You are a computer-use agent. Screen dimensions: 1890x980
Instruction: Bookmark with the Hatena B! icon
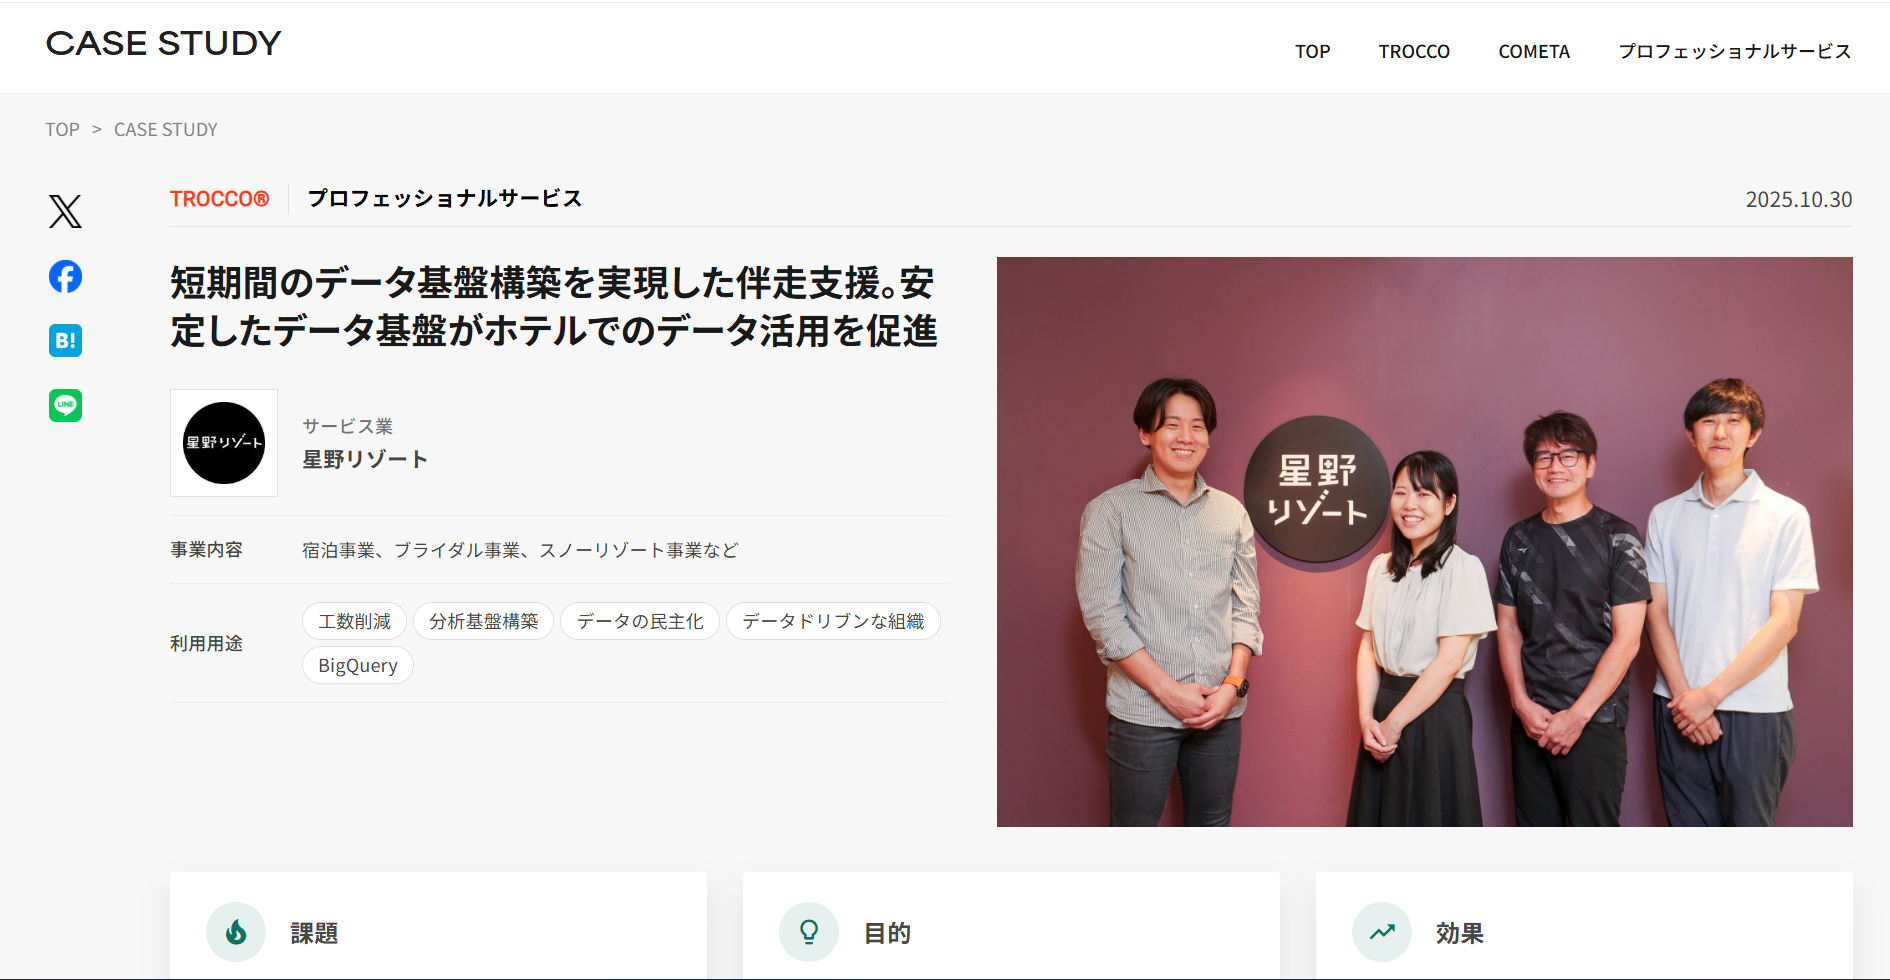click(x=65, y=341)
